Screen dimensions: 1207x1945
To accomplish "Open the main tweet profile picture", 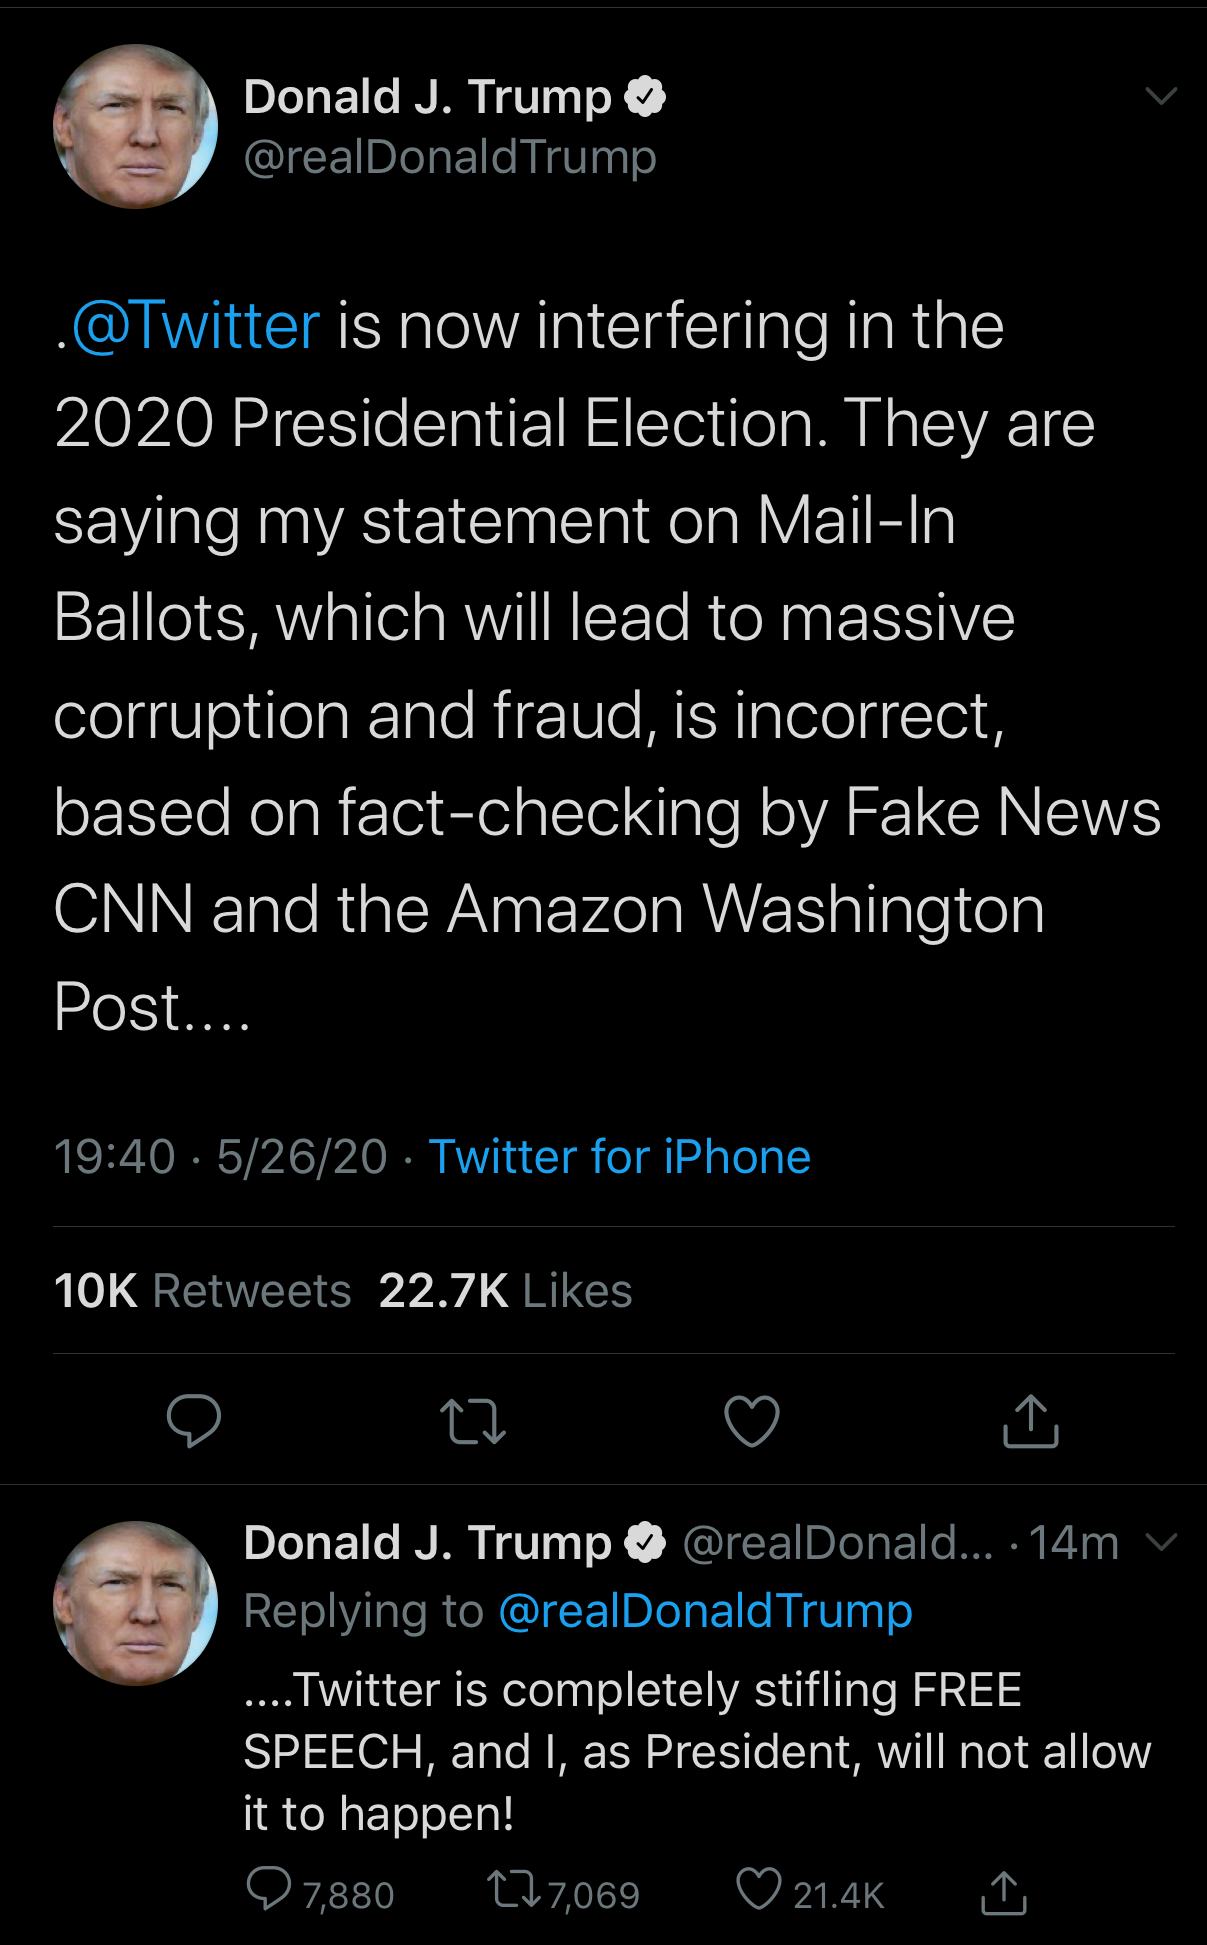I will tap(135, 126).
